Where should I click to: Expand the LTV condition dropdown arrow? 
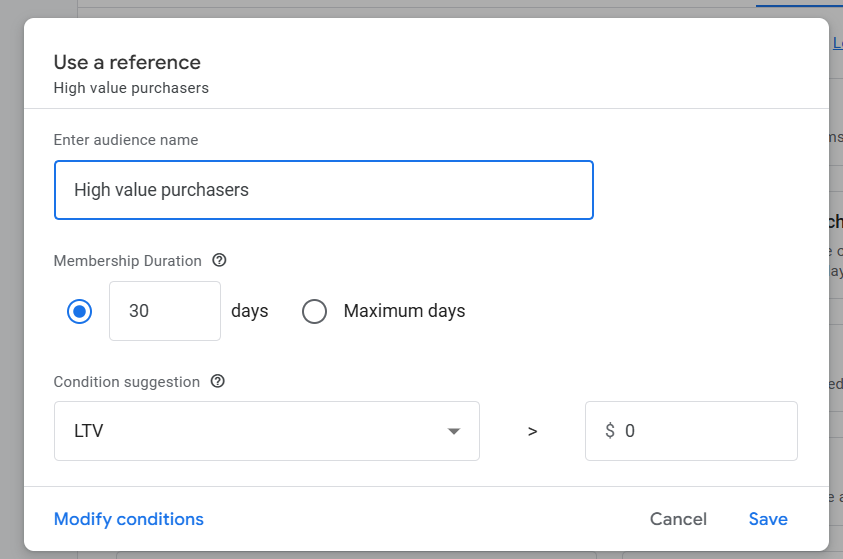tap(454, 431)
